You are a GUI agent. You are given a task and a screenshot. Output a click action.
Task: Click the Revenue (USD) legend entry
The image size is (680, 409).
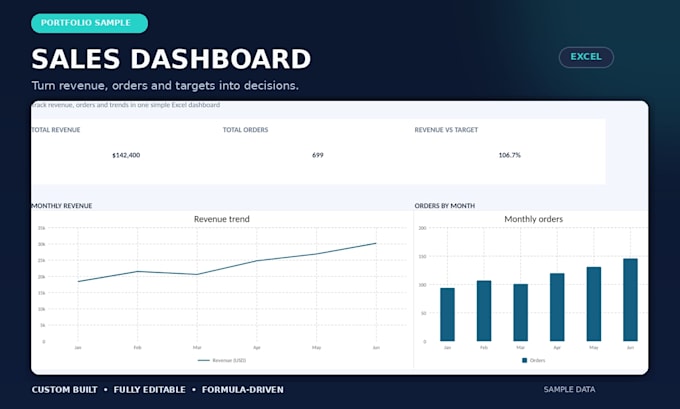222,360
